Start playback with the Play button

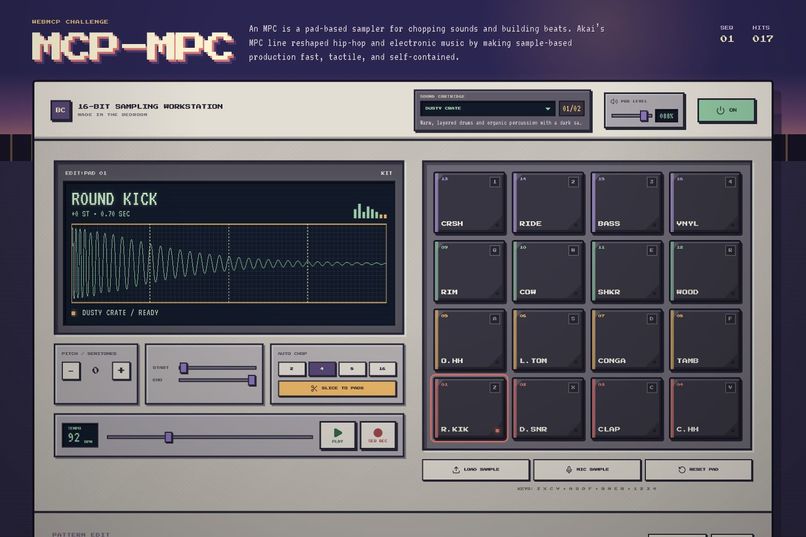coord(337,435)
